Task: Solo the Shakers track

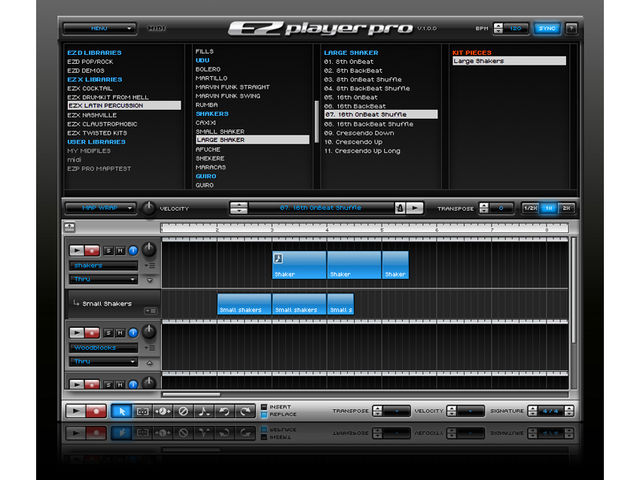Action: 108,251
